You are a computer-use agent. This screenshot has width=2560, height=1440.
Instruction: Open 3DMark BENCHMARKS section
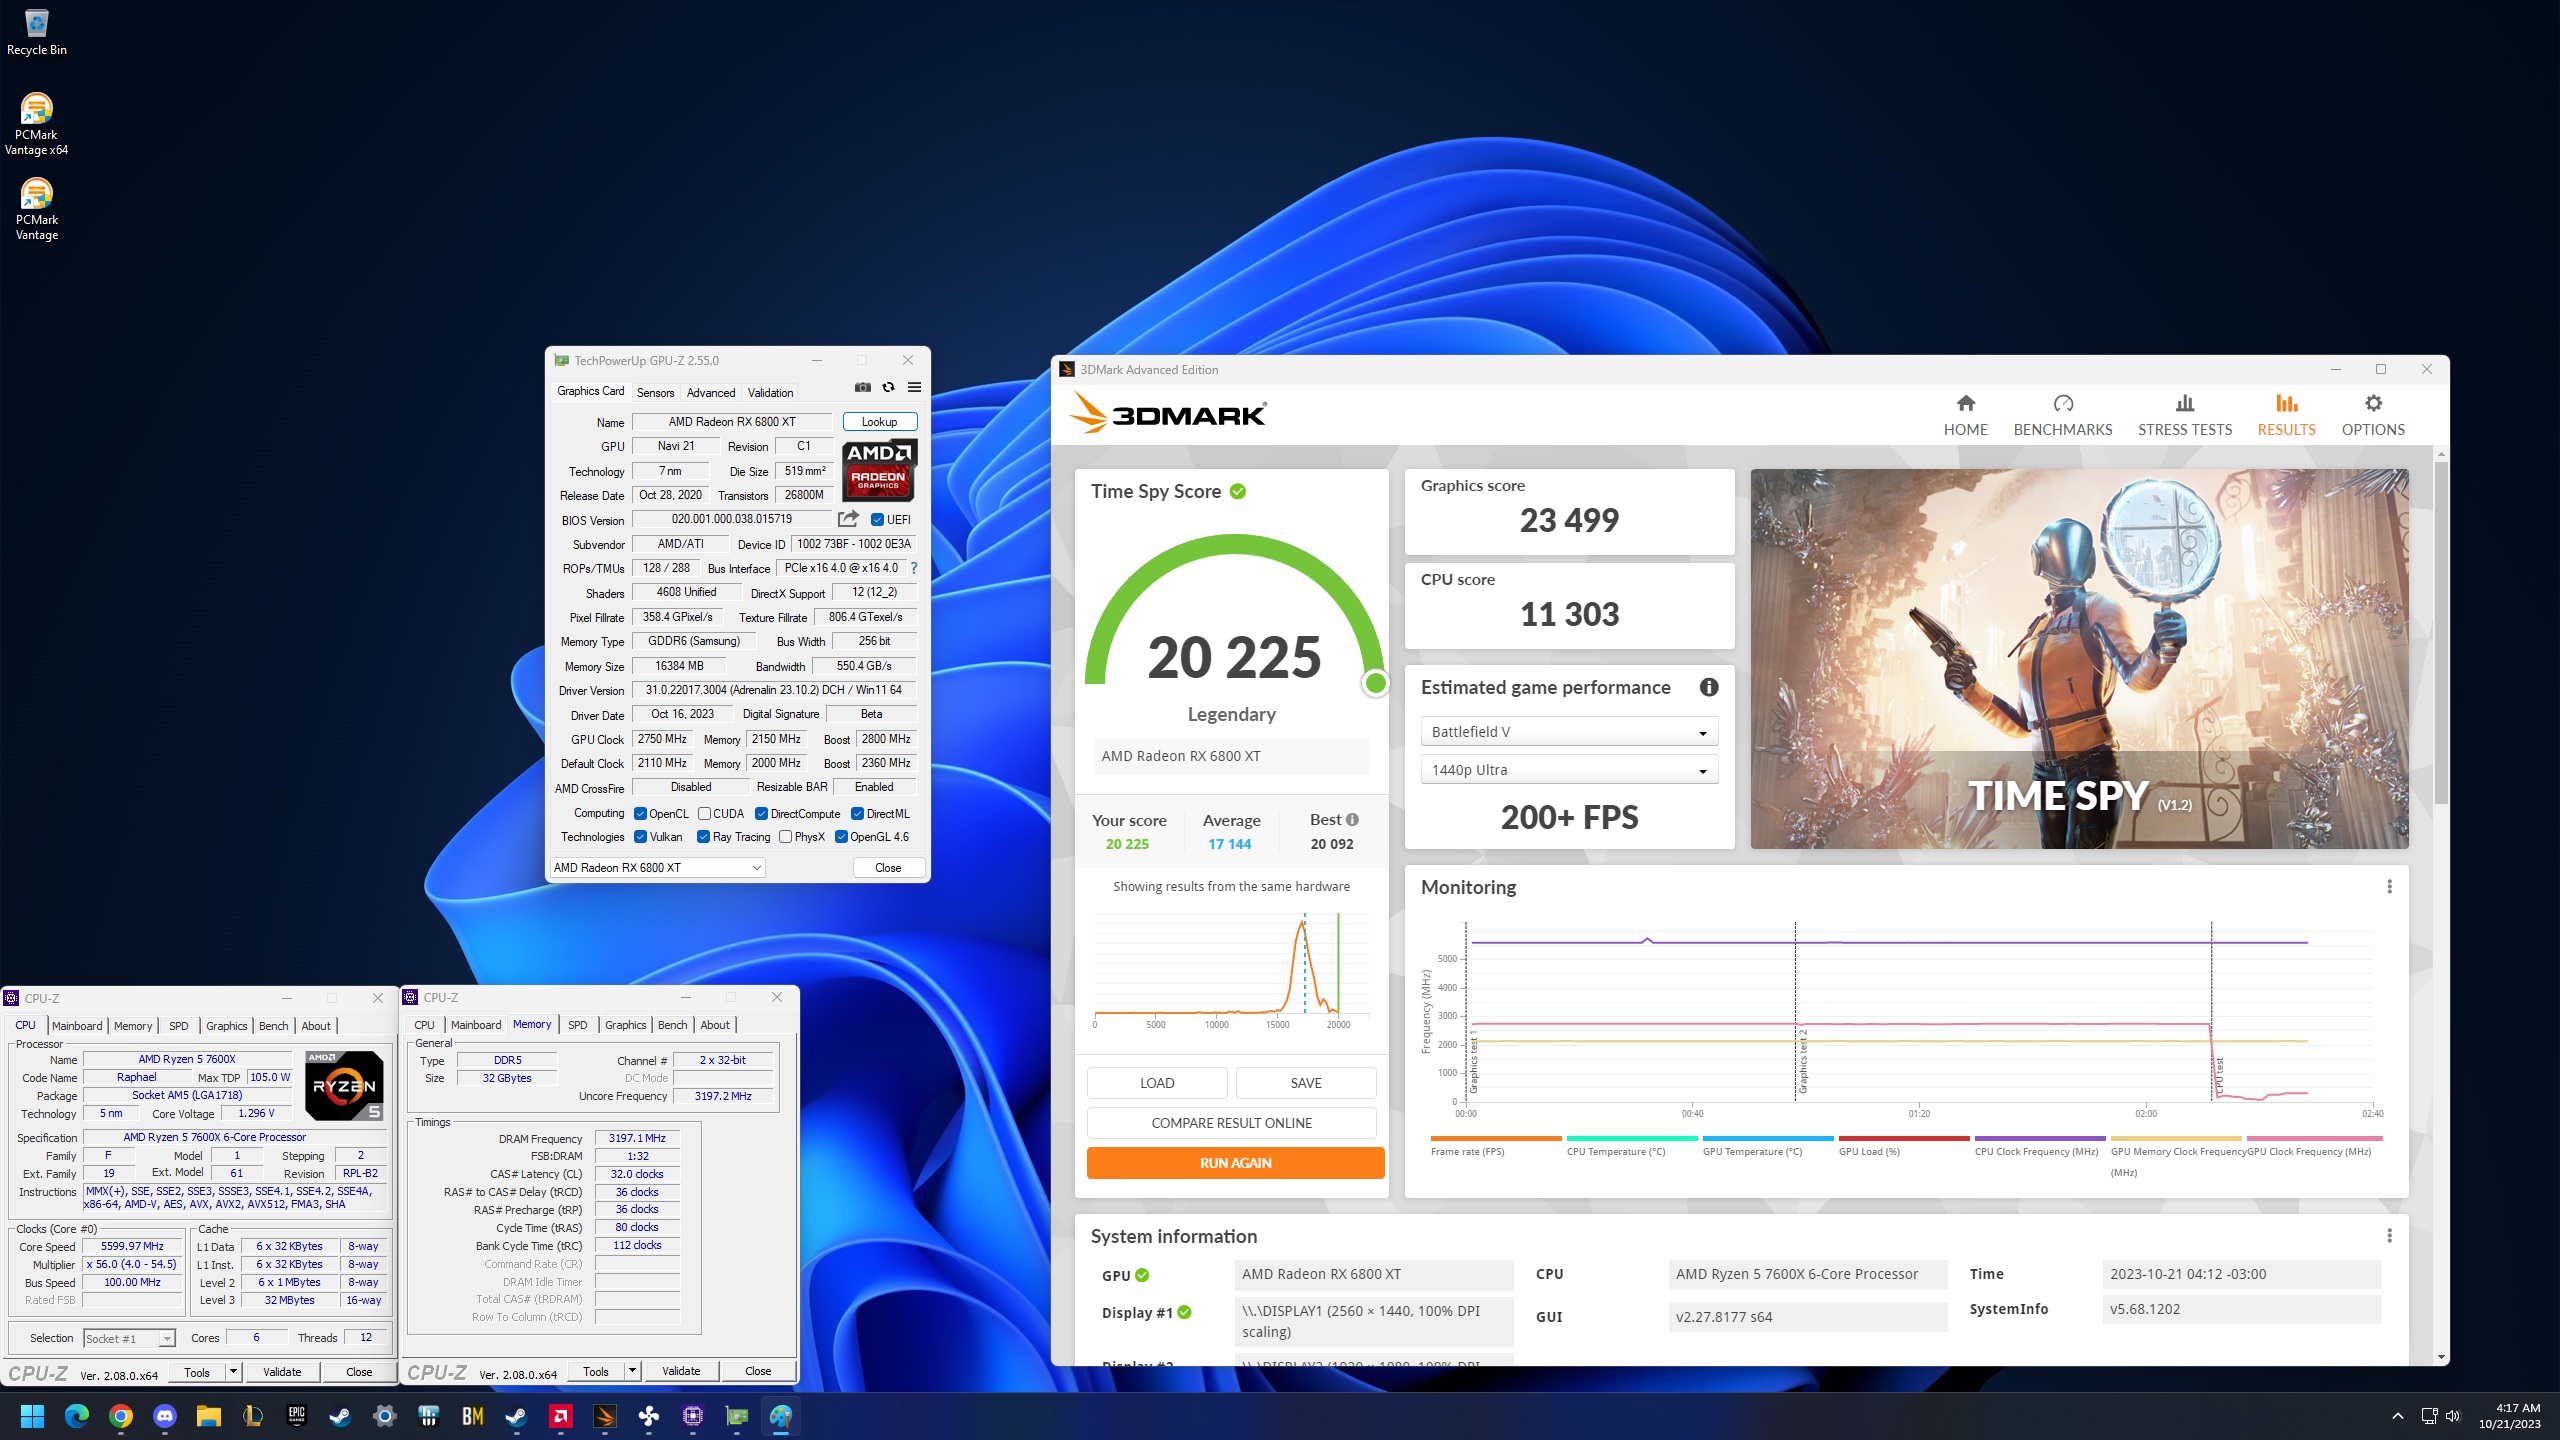point(2062,415)
